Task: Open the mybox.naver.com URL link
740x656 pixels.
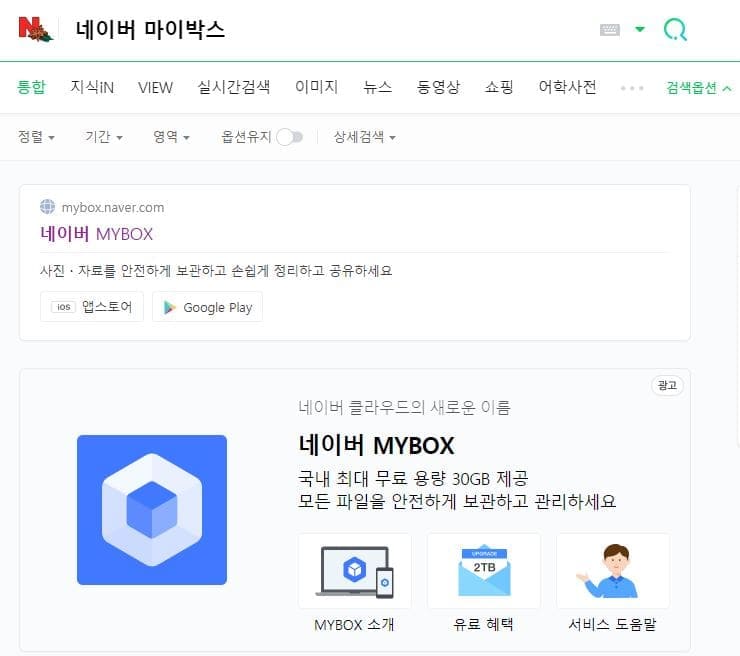Action: [113, 208]
